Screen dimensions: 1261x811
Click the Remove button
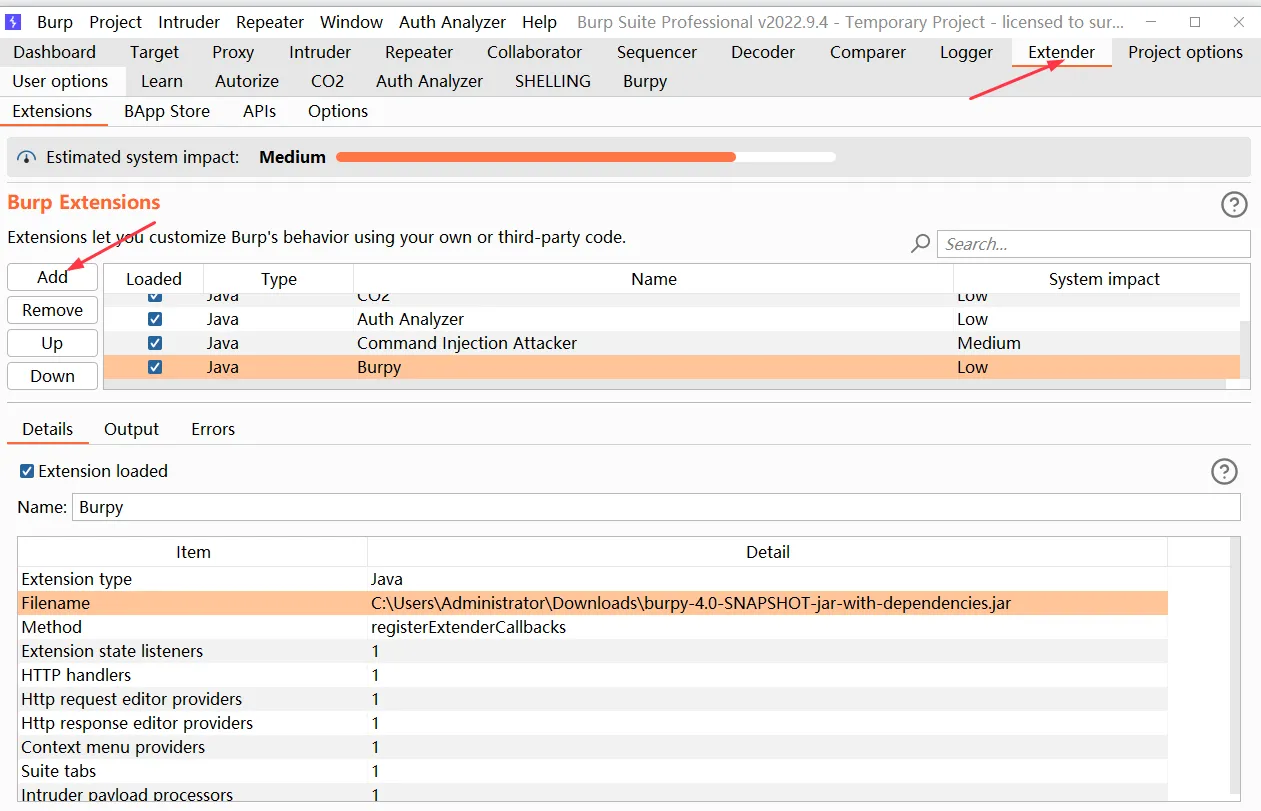click(52, 310)
